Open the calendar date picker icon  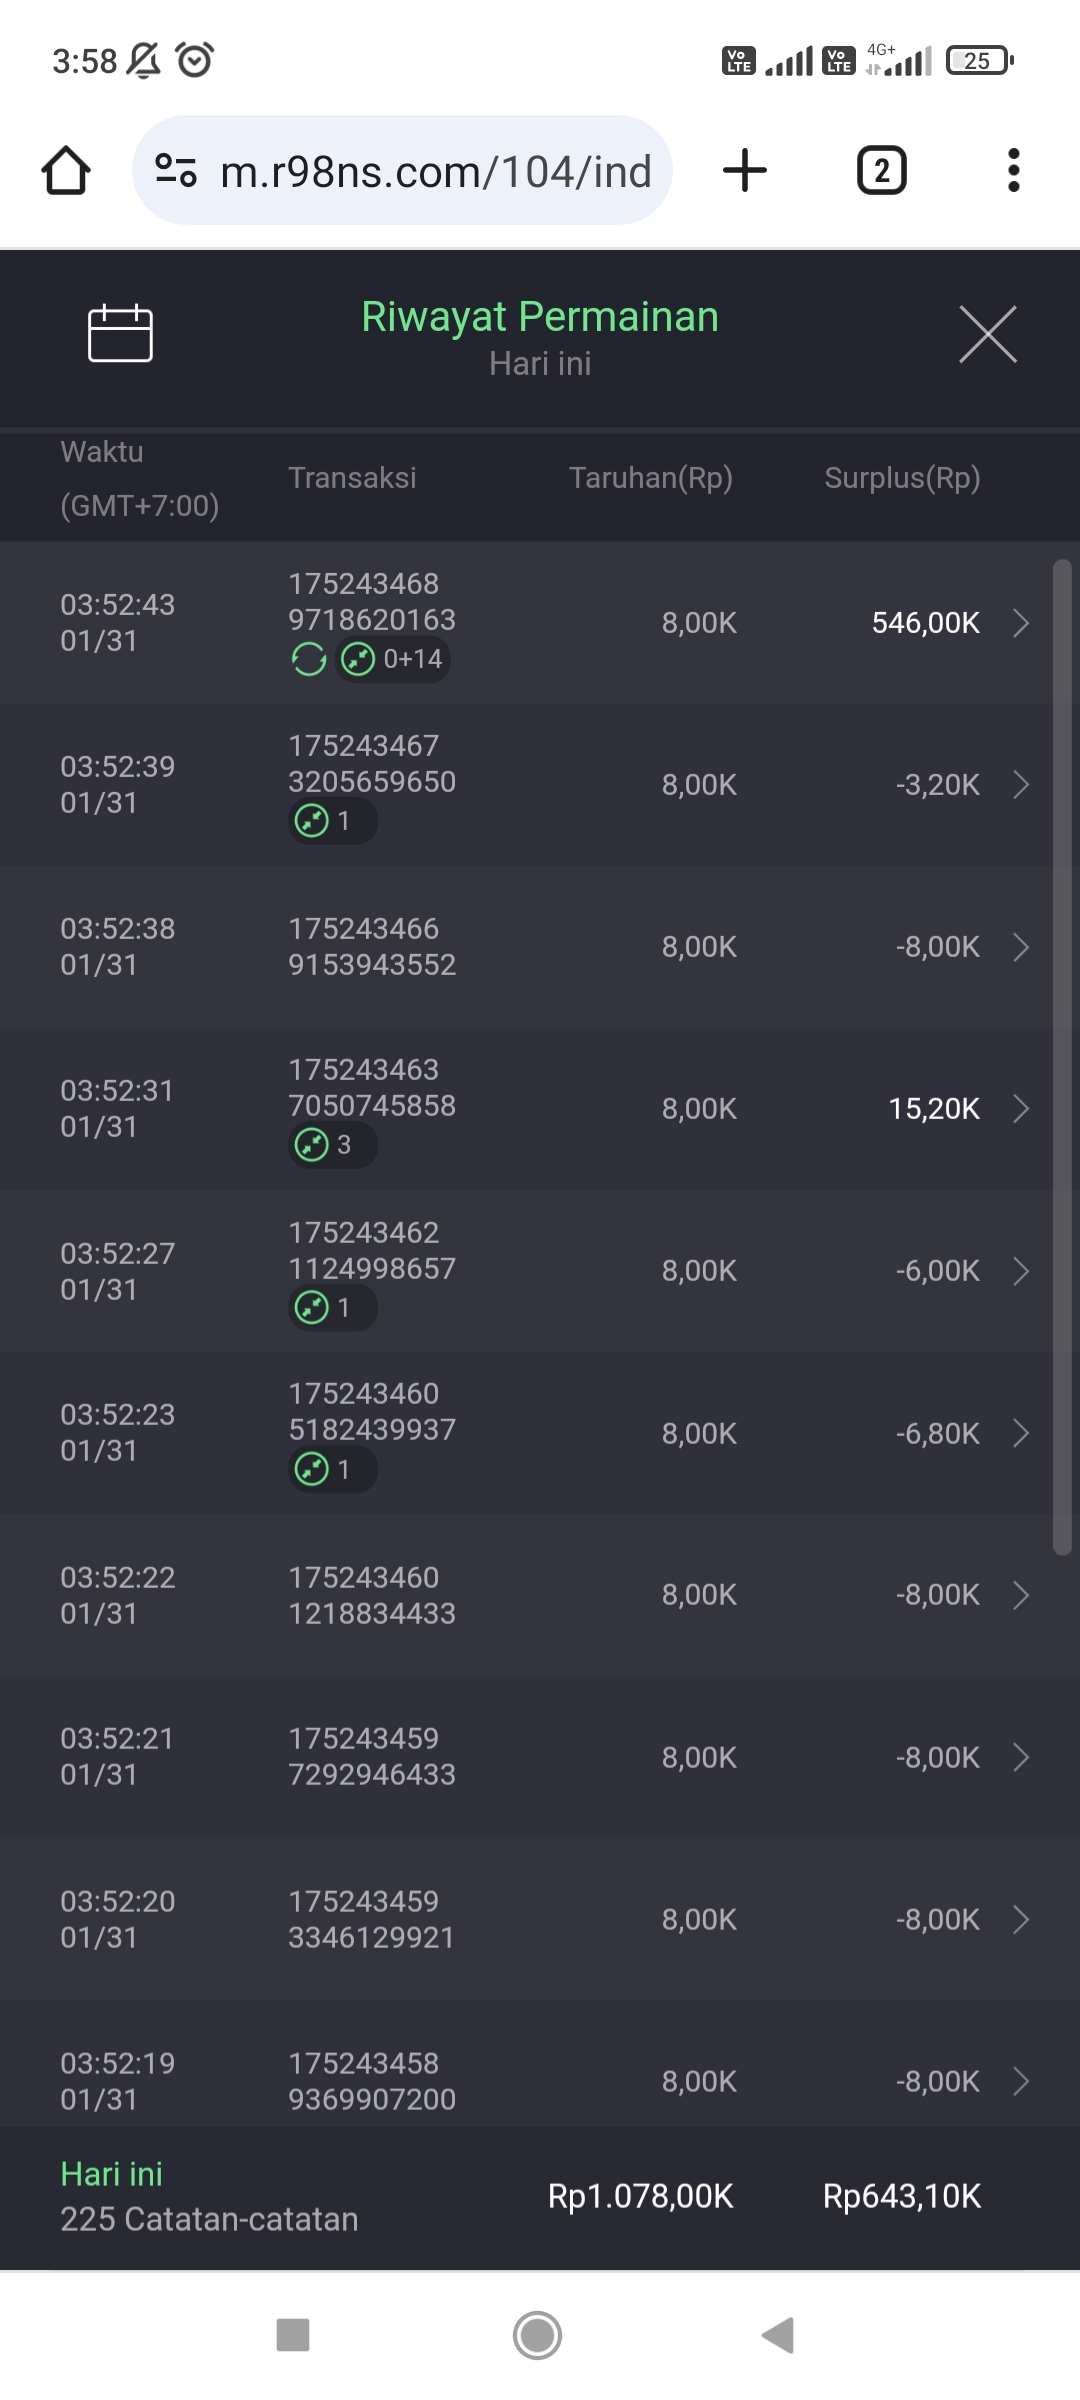(x=120, y=333)
